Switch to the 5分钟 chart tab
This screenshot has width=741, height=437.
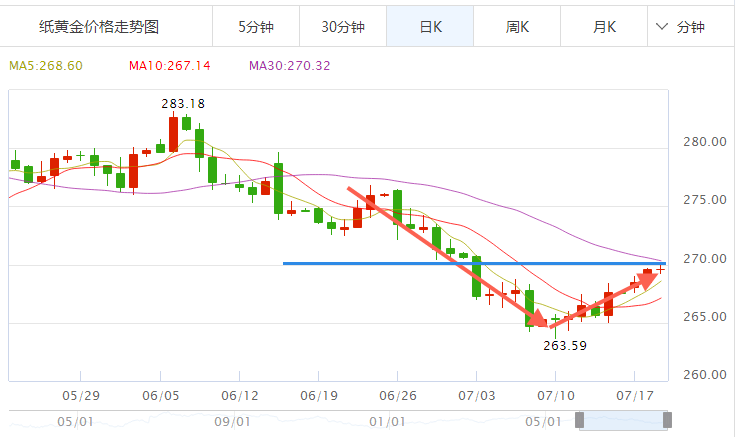(x=254, y=27)
